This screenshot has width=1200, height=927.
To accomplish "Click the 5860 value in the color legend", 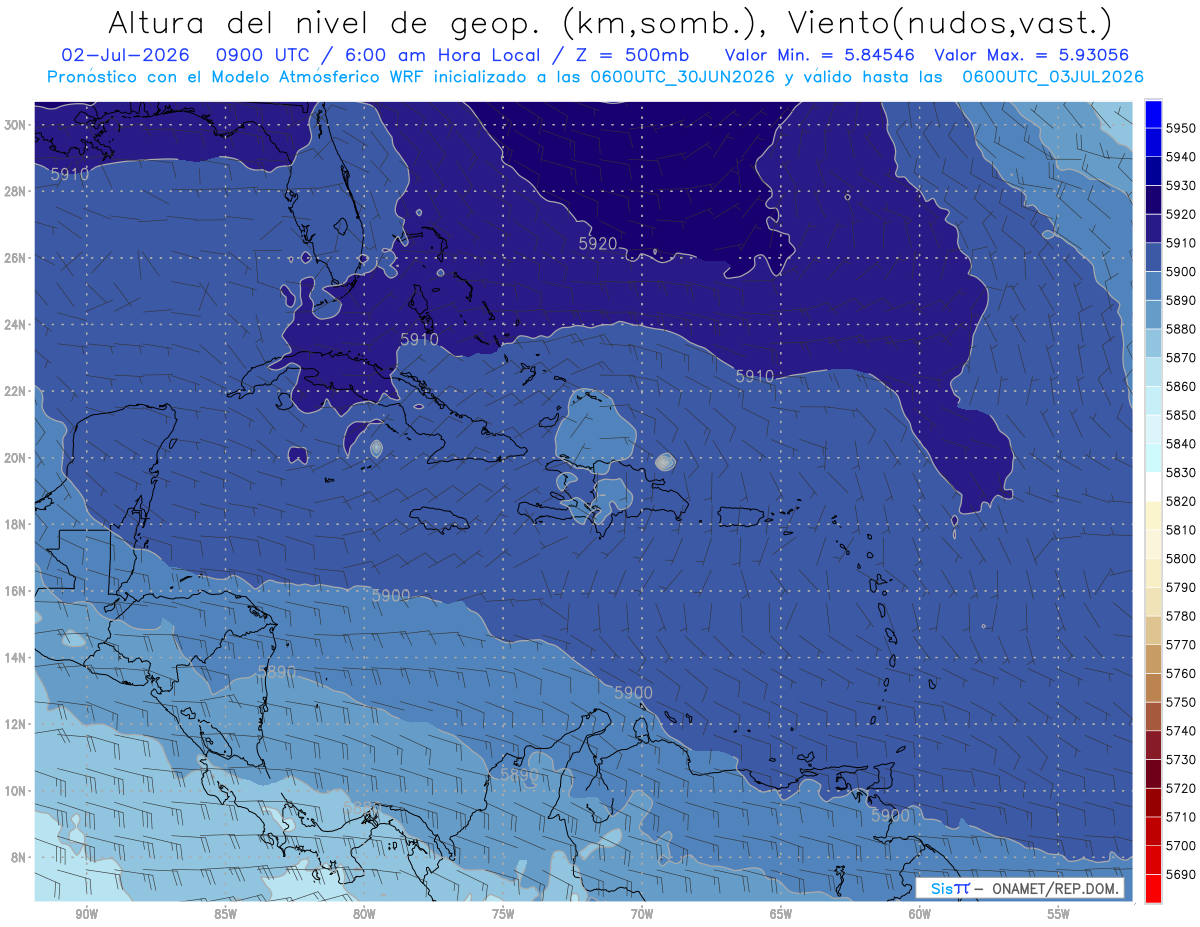I will pos(1180,386).
